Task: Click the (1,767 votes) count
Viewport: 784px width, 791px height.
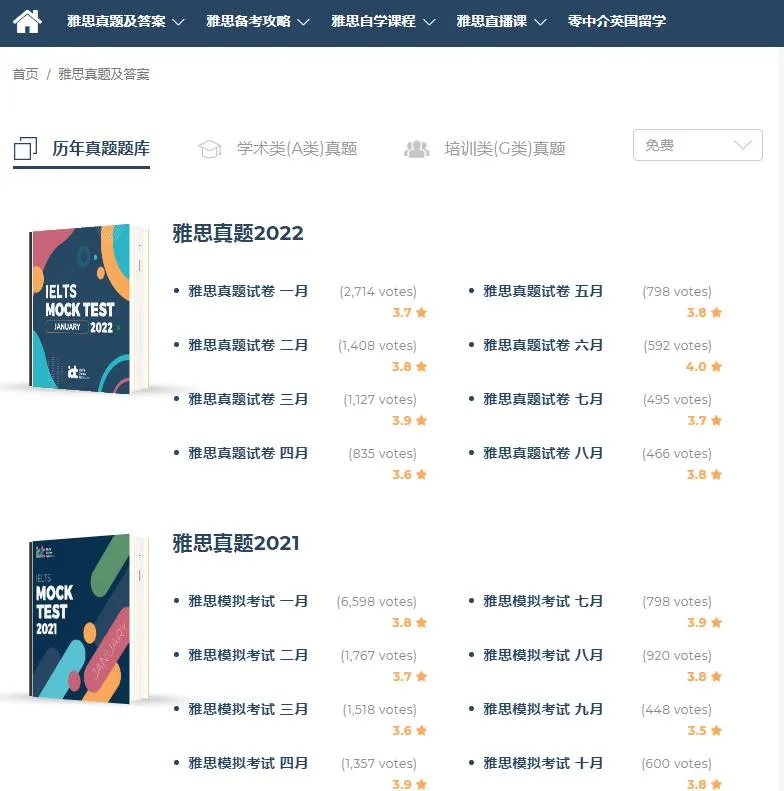Action: [x=378, y=656]
